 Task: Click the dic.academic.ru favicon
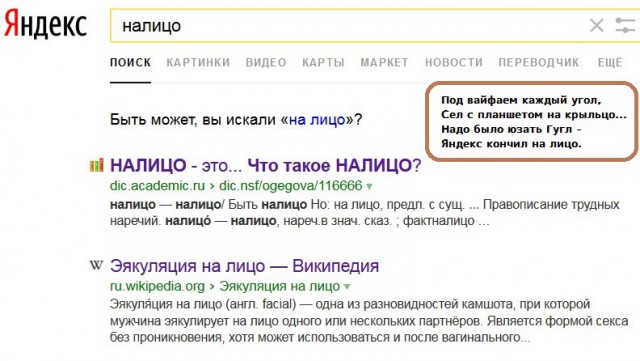96,165
